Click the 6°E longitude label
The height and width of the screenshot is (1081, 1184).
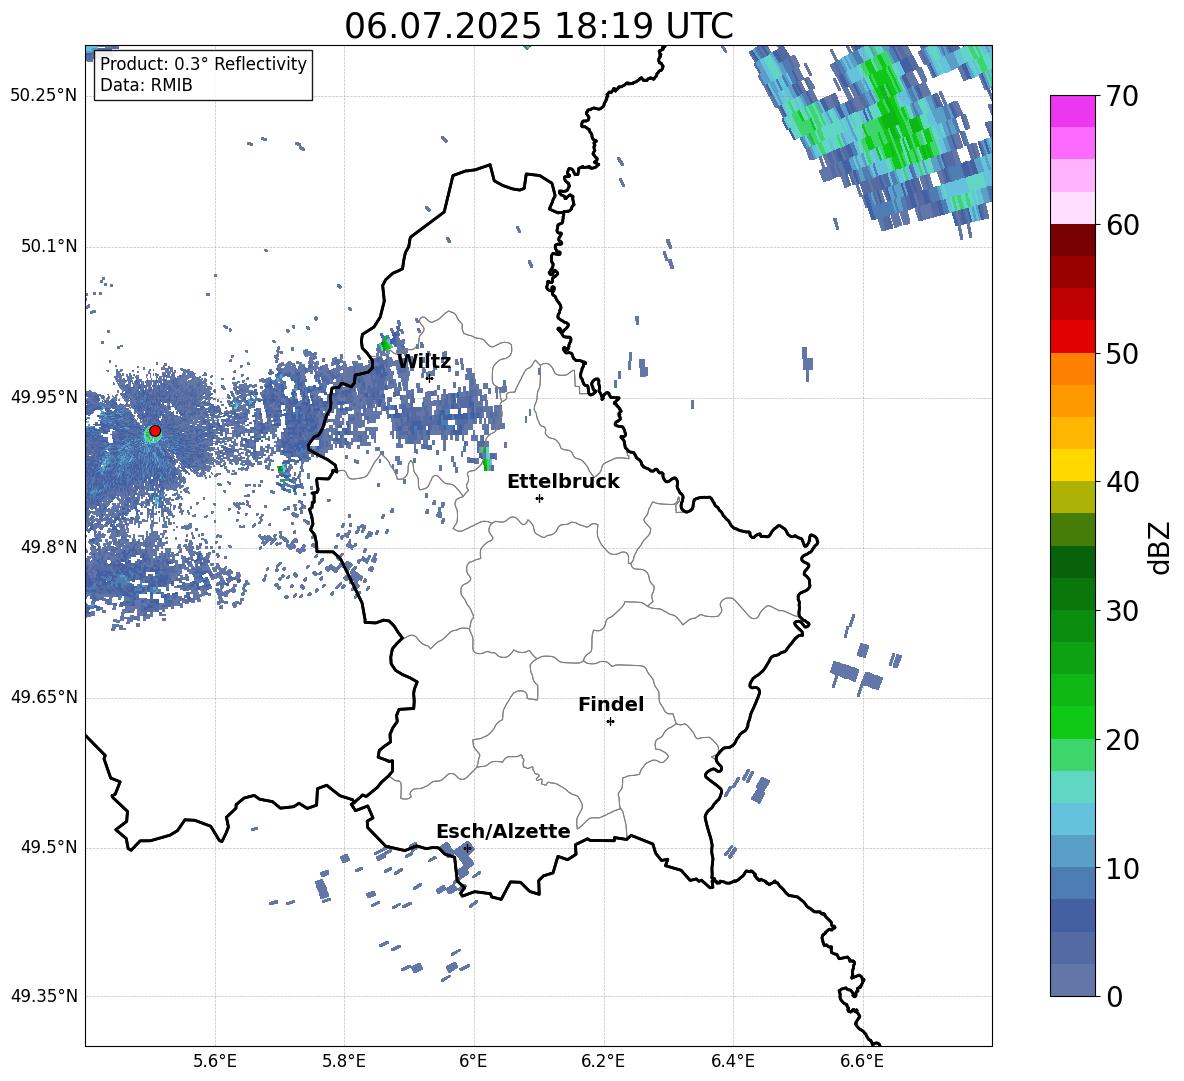(x=473, y=1062)
